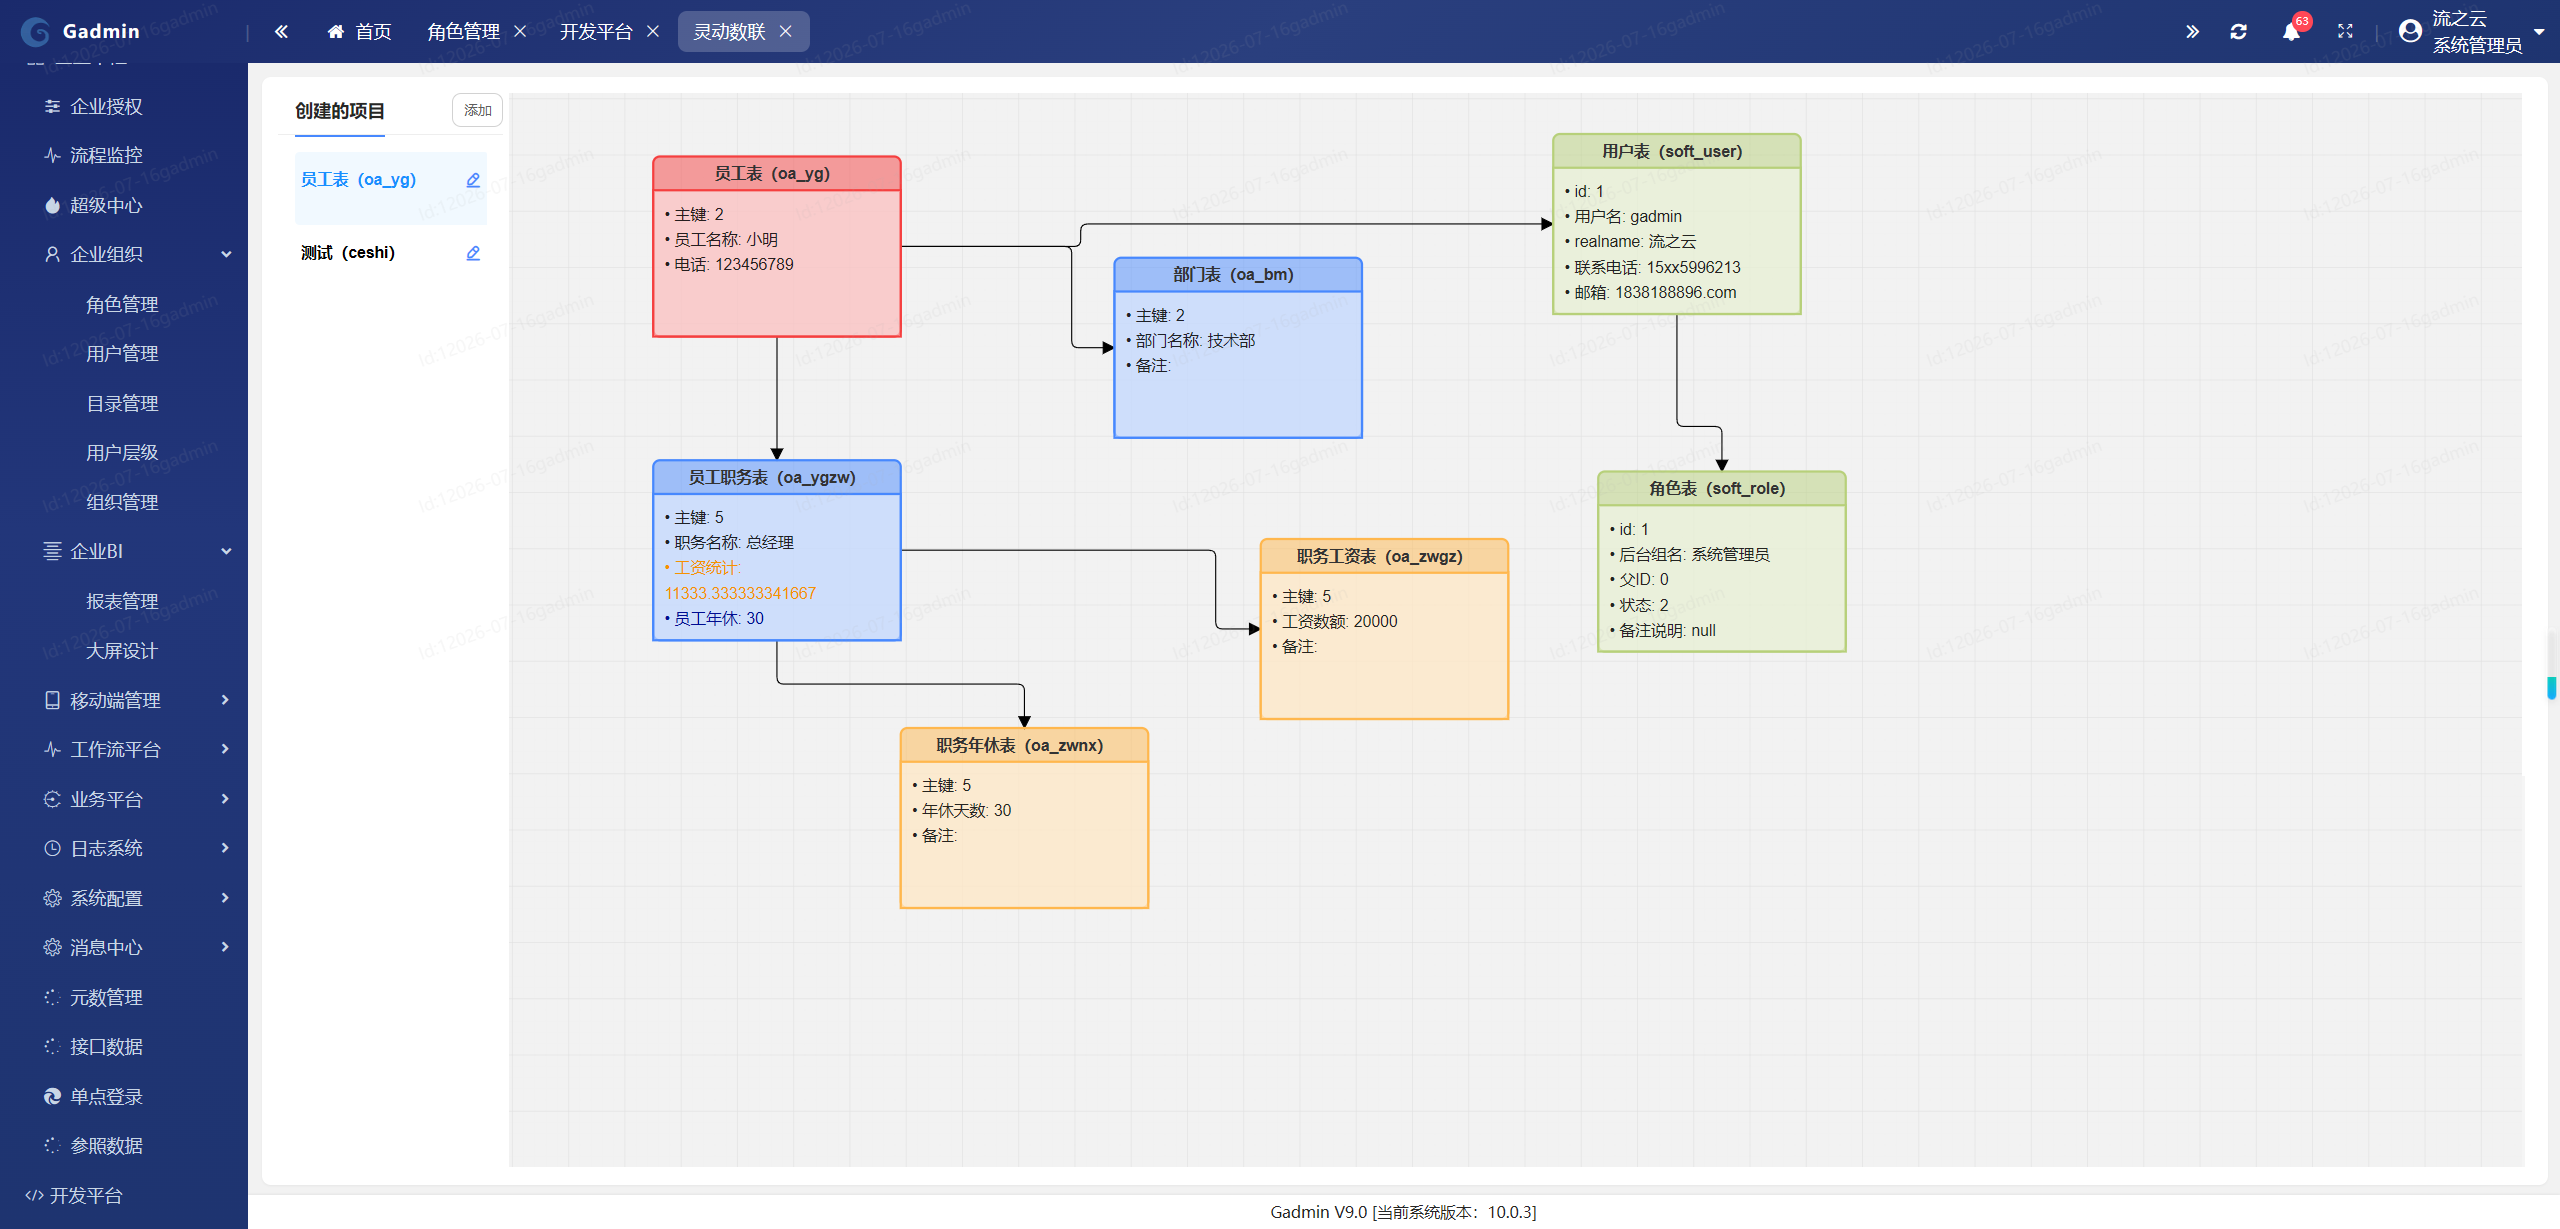Click the home icon in tab bar
Screen dimensions: 2560x1229
(x=336, y=32)
